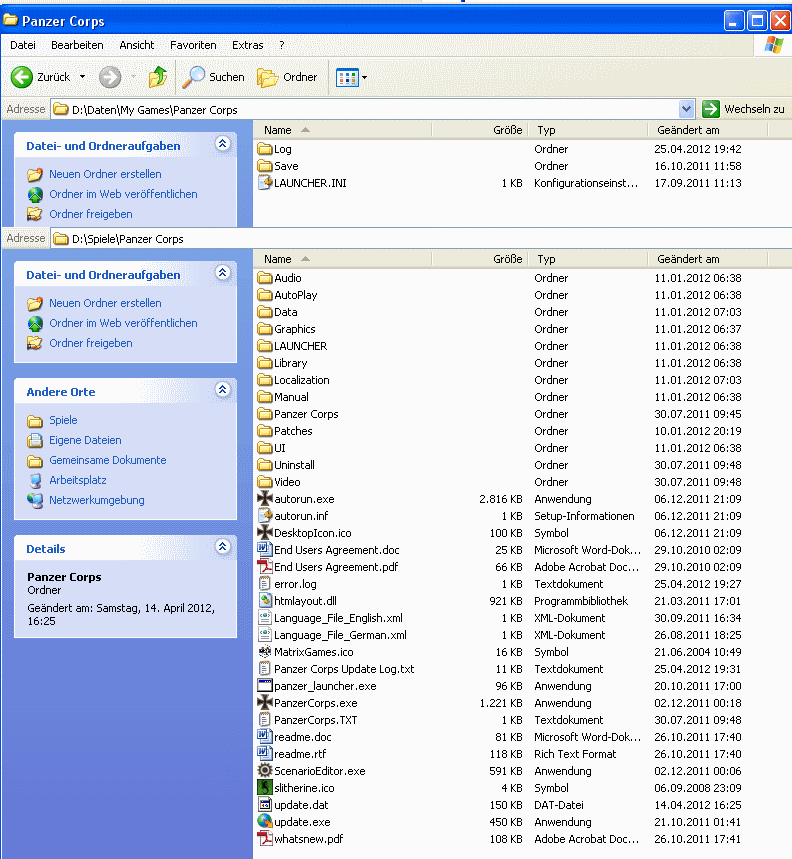Click upper Neuen Ordner erstellen link
This screenshot has height=859, width=792.
(105, 174)
